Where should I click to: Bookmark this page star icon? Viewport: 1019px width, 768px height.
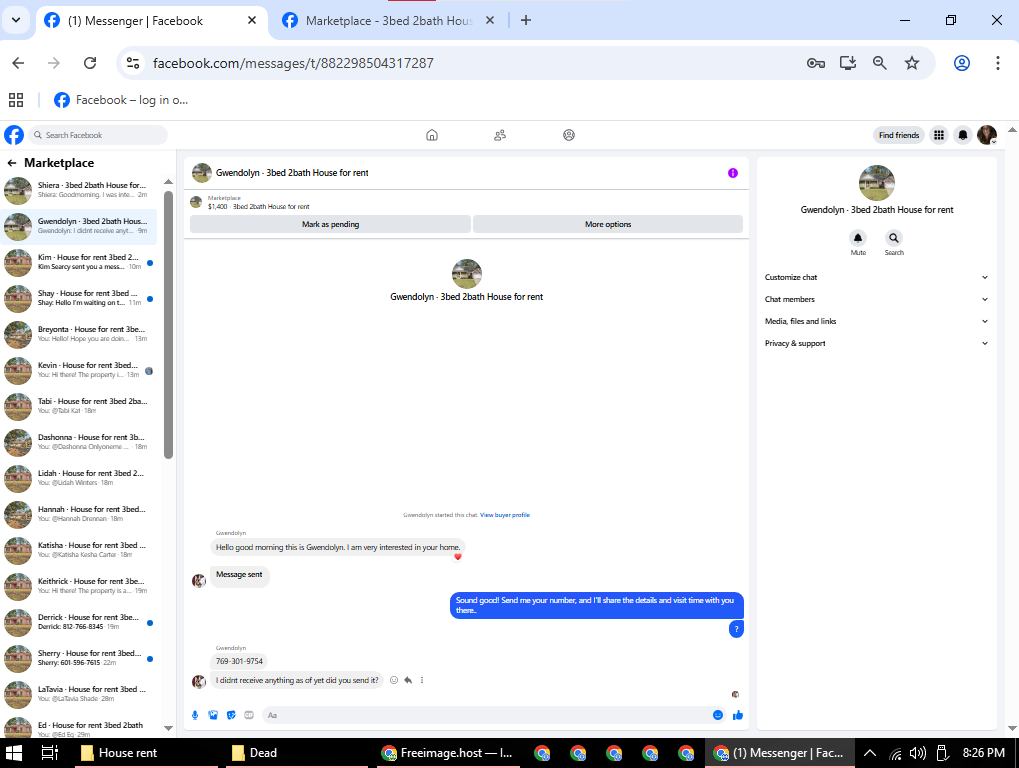[912, 63]
